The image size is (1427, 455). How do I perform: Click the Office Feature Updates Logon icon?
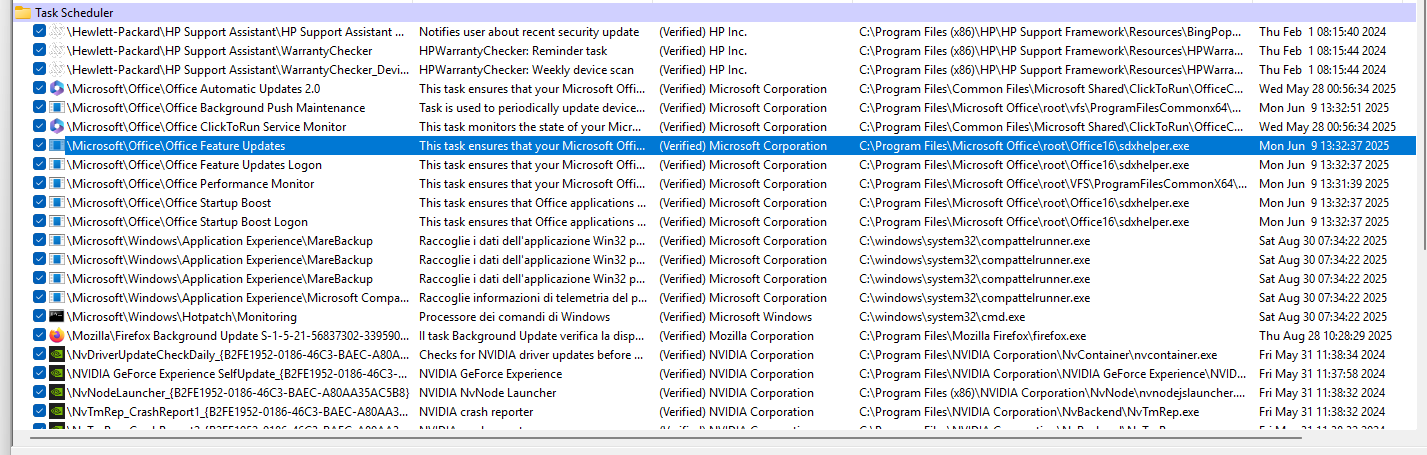[x=57, y=165]
